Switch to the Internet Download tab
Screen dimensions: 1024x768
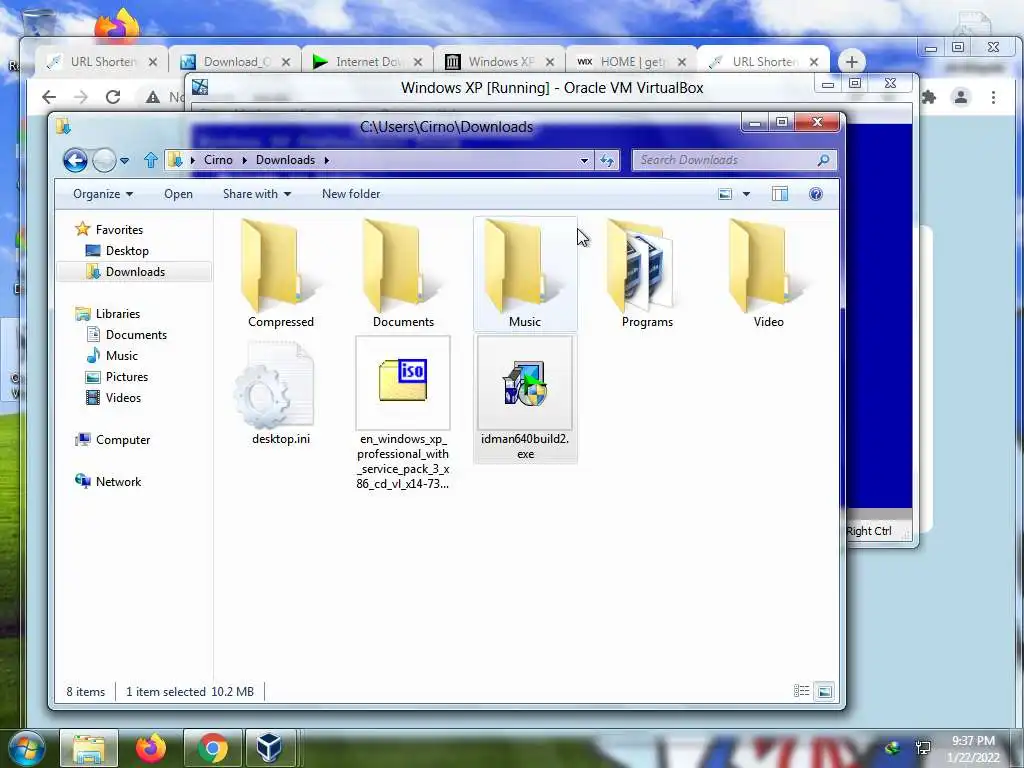pyautogui.click(x=368, y=61)
